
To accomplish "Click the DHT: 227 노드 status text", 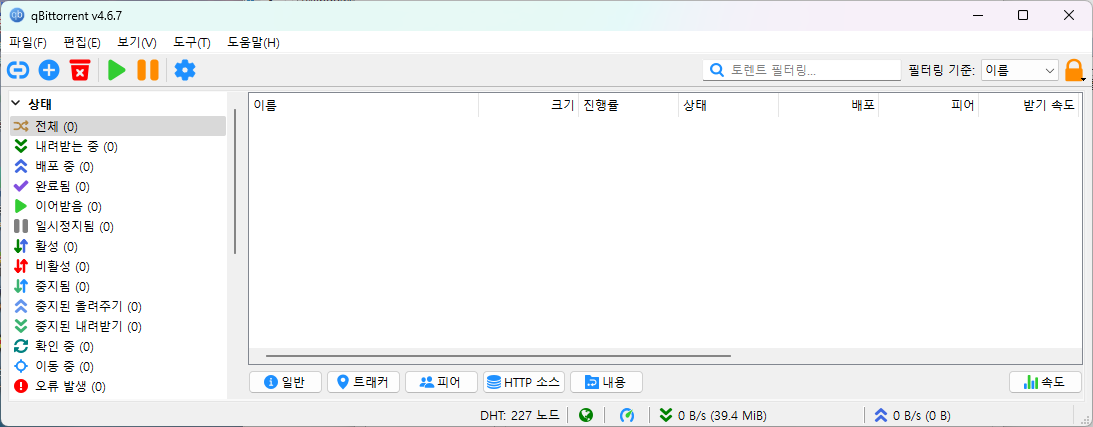I will pos(519,416).
